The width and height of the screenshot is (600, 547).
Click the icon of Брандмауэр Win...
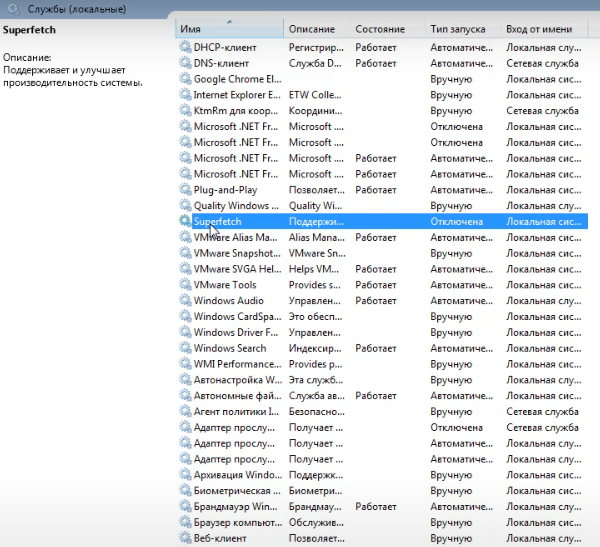click(185, 506)
